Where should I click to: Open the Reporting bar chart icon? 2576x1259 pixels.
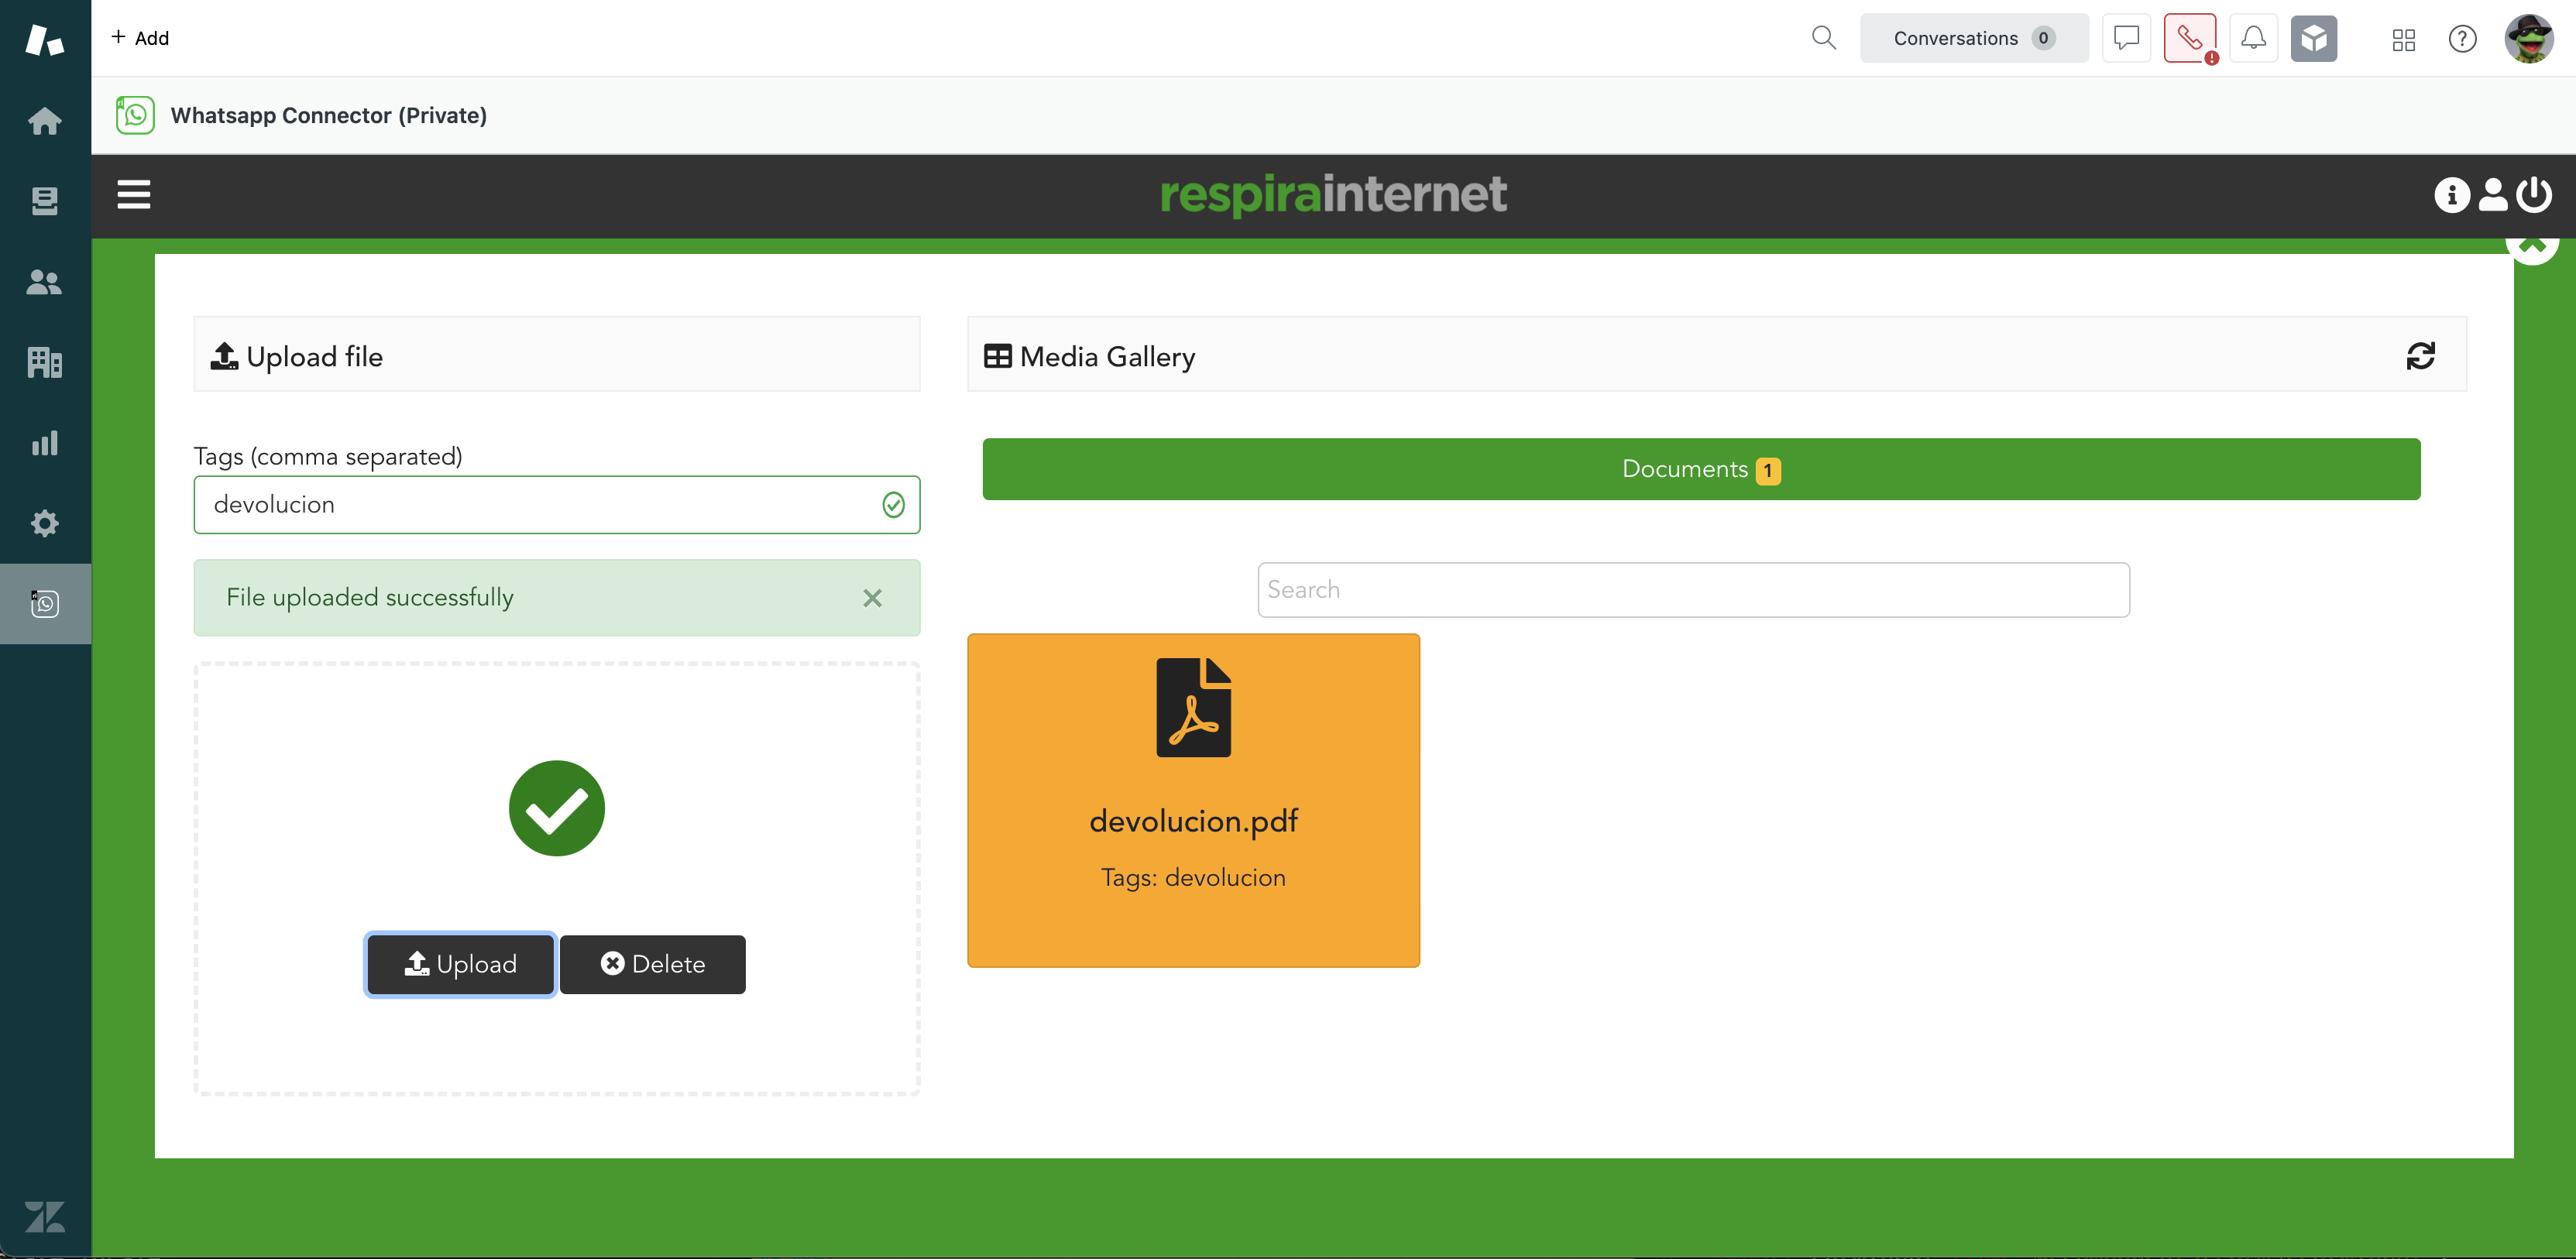[45, 443]
